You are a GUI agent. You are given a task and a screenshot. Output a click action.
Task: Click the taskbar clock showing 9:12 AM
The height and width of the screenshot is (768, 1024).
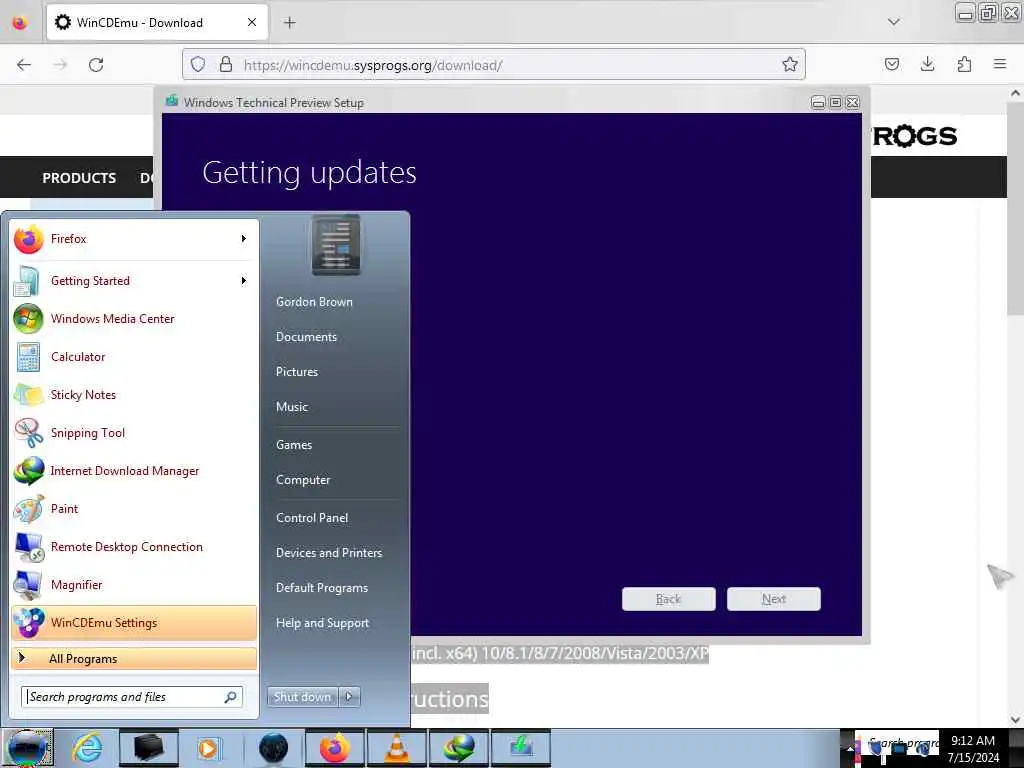pyautogui.click(x=973, y=748)
